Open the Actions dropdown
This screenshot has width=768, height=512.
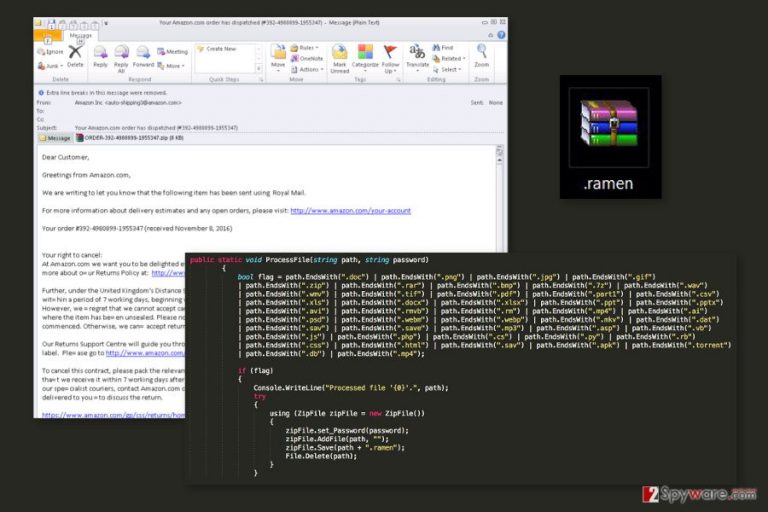coord(308,70)
